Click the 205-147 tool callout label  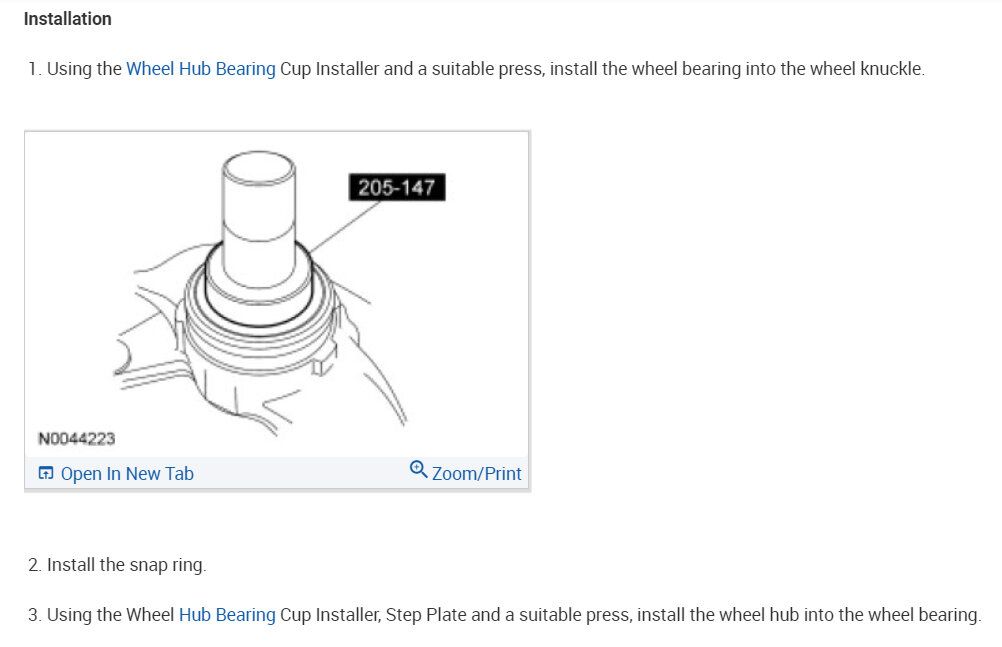[x=397, y=185]
